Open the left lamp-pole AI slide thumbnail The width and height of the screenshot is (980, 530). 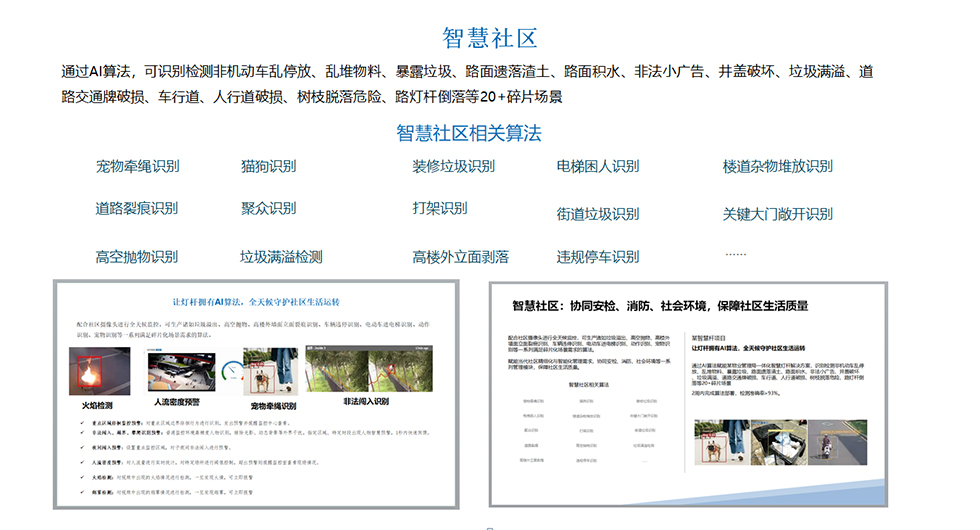tap(256, 394)
